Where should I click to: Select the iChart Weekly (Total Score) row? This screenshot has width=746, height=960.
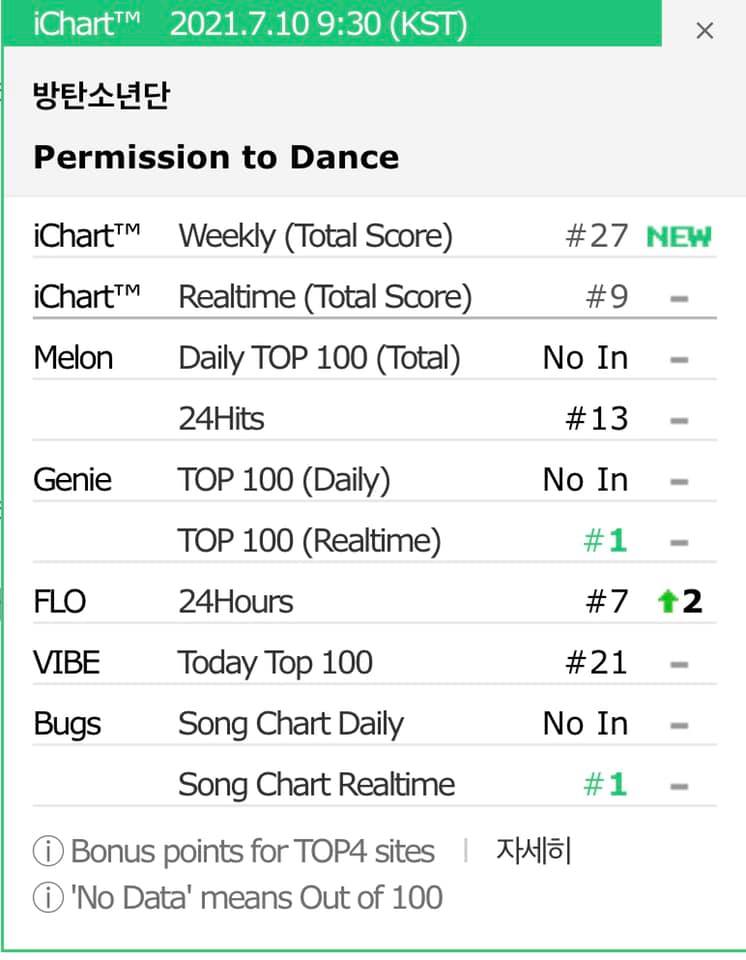[315, 237]
